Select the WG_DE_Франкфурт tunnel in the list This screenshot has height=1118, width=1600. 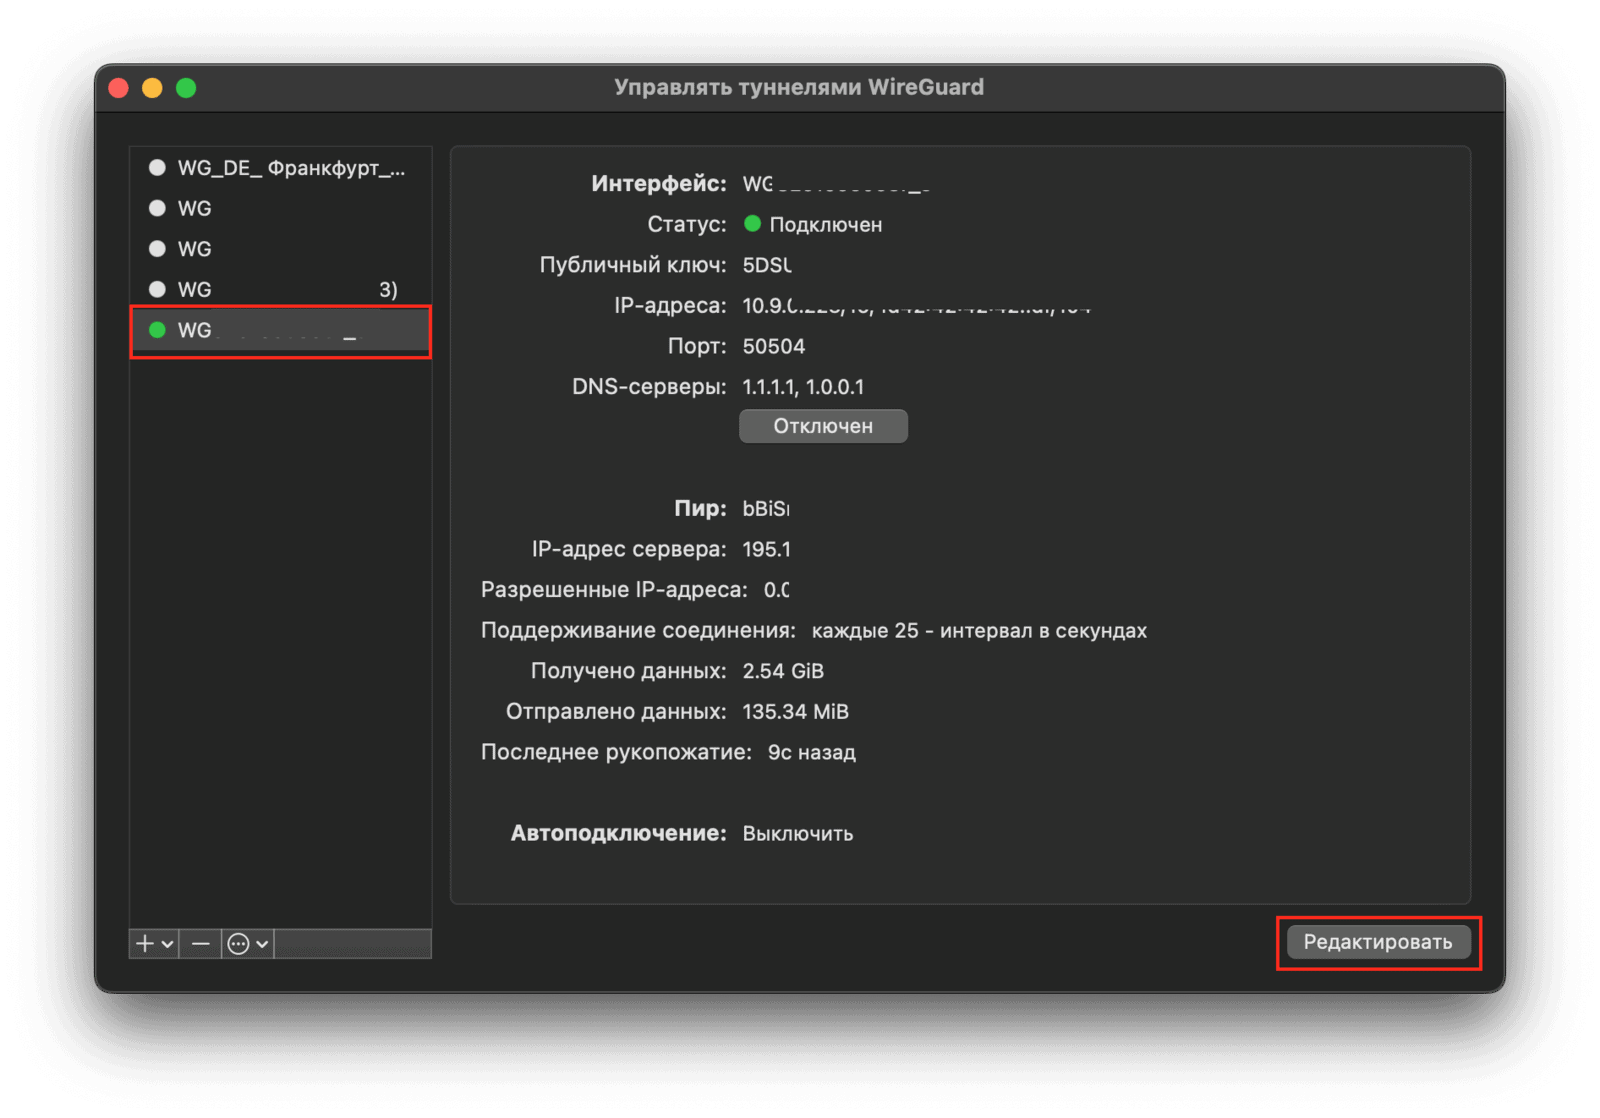pos(290,168)
